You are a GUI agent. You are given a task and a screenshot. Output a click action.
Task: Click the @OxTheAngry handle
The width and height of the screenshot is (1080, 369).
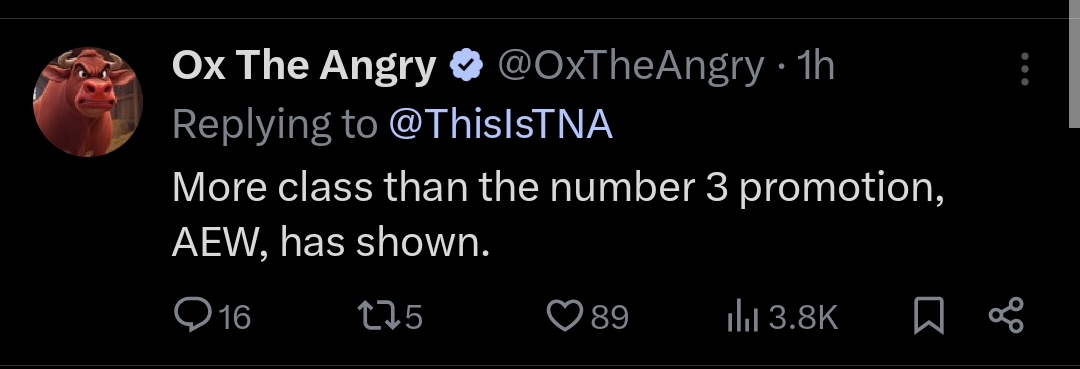coord(630,67)
